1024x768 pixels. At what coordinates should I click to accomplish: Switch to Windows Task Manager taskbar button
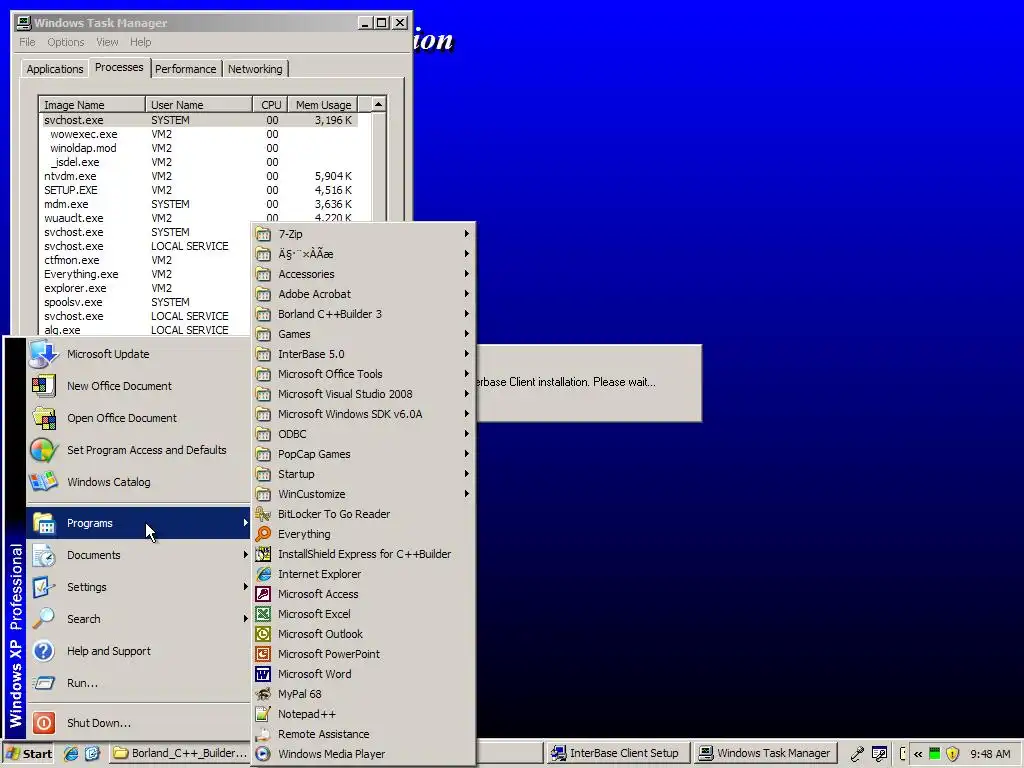765,753
